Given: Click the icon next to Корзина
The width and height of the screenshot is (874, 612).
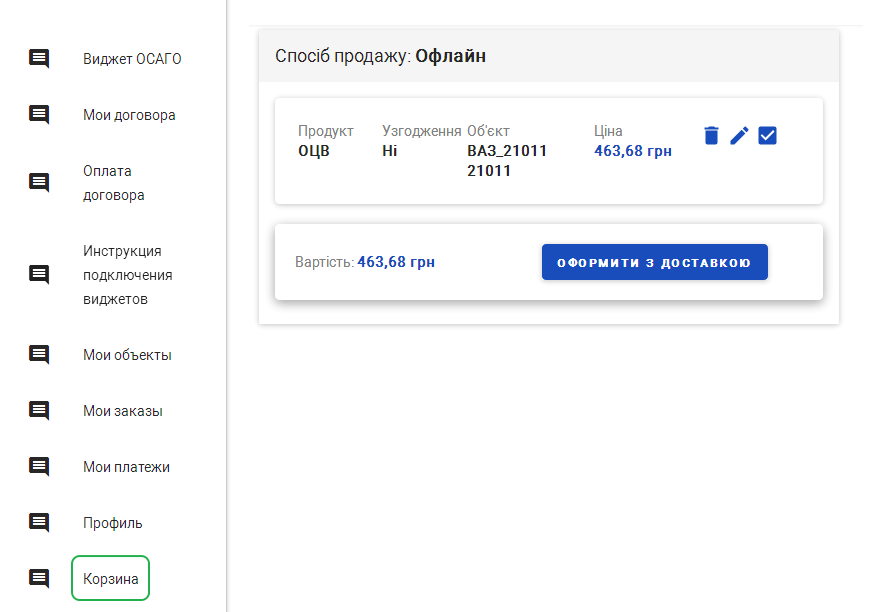Looking at the screenshot, I should click(x=39, y=578).
